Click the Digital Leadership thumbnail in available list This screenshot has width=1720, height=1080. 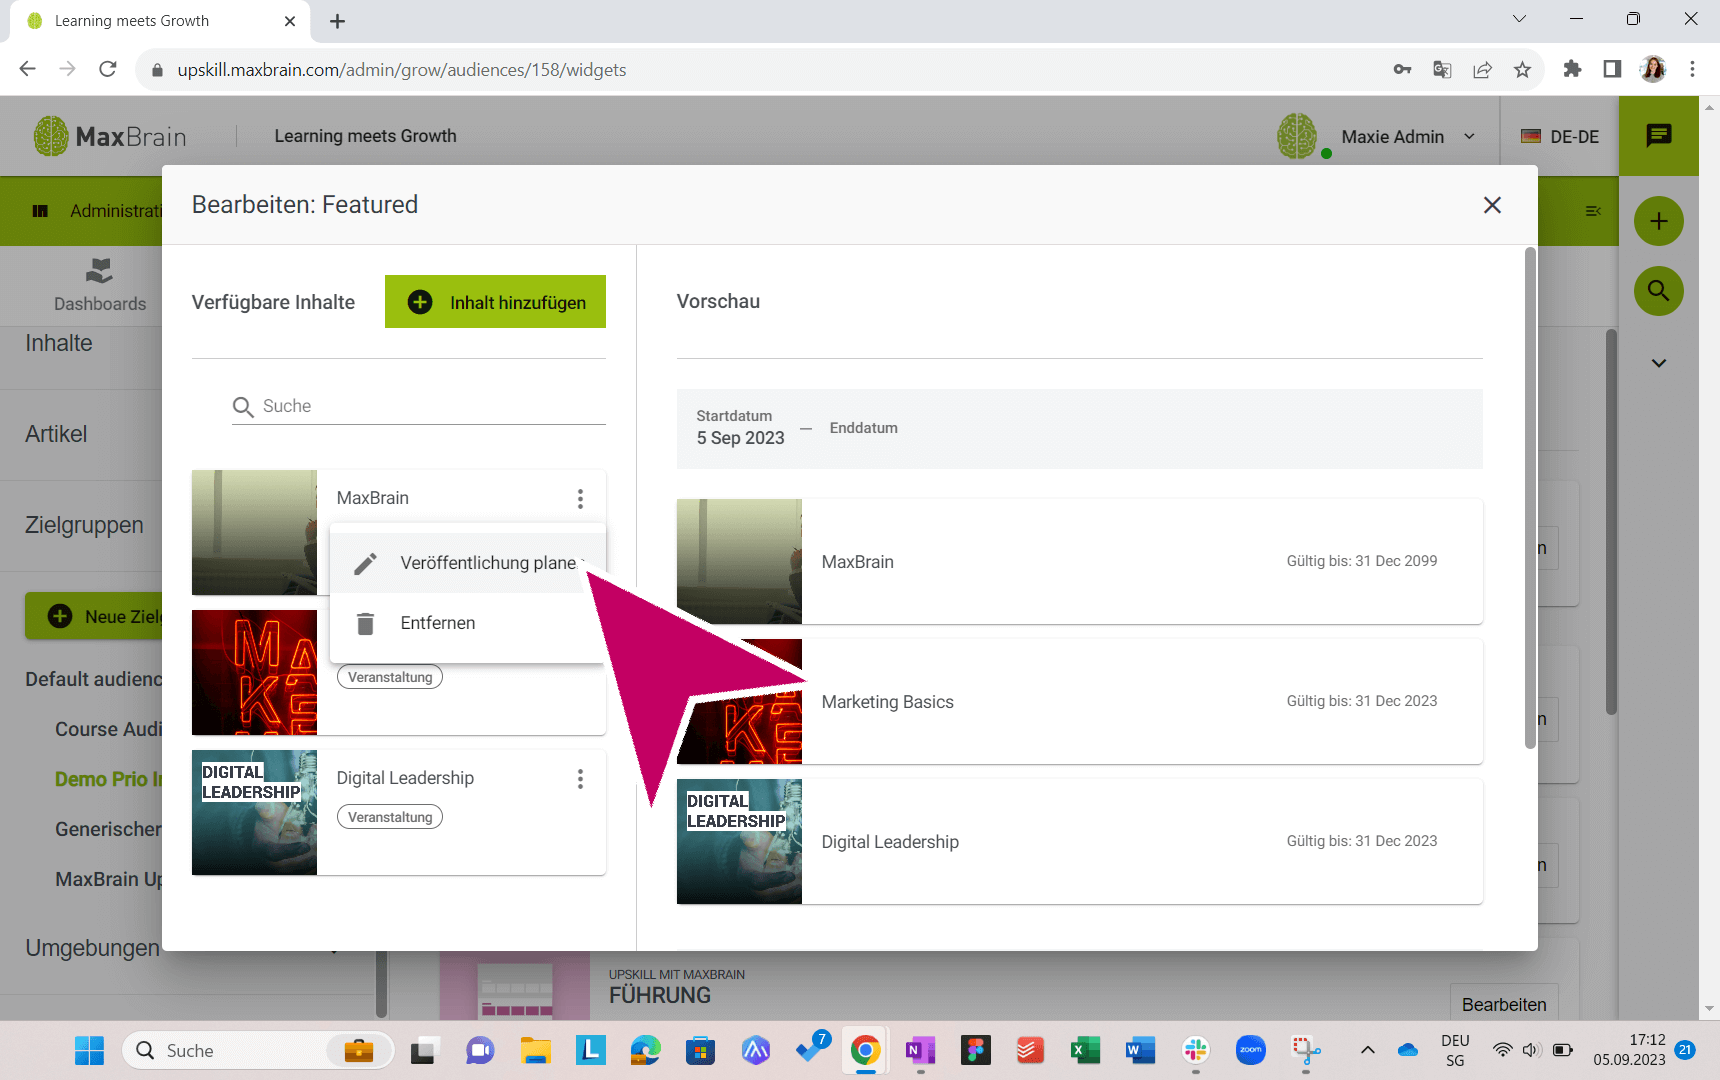click(254, 812)
